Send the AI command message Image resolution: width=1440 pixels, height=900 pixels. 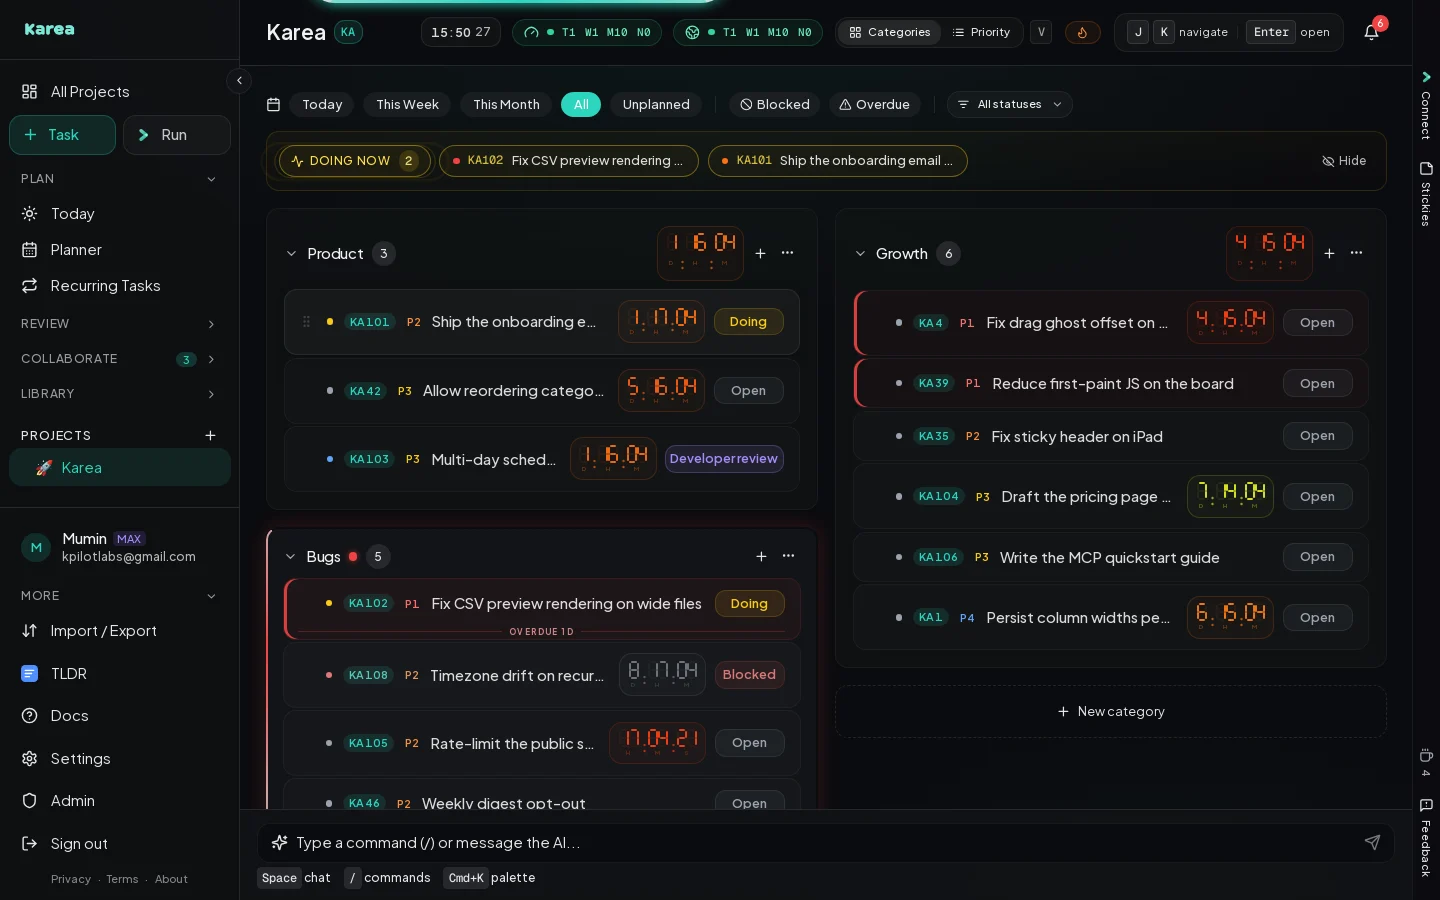pos(1372,842)
